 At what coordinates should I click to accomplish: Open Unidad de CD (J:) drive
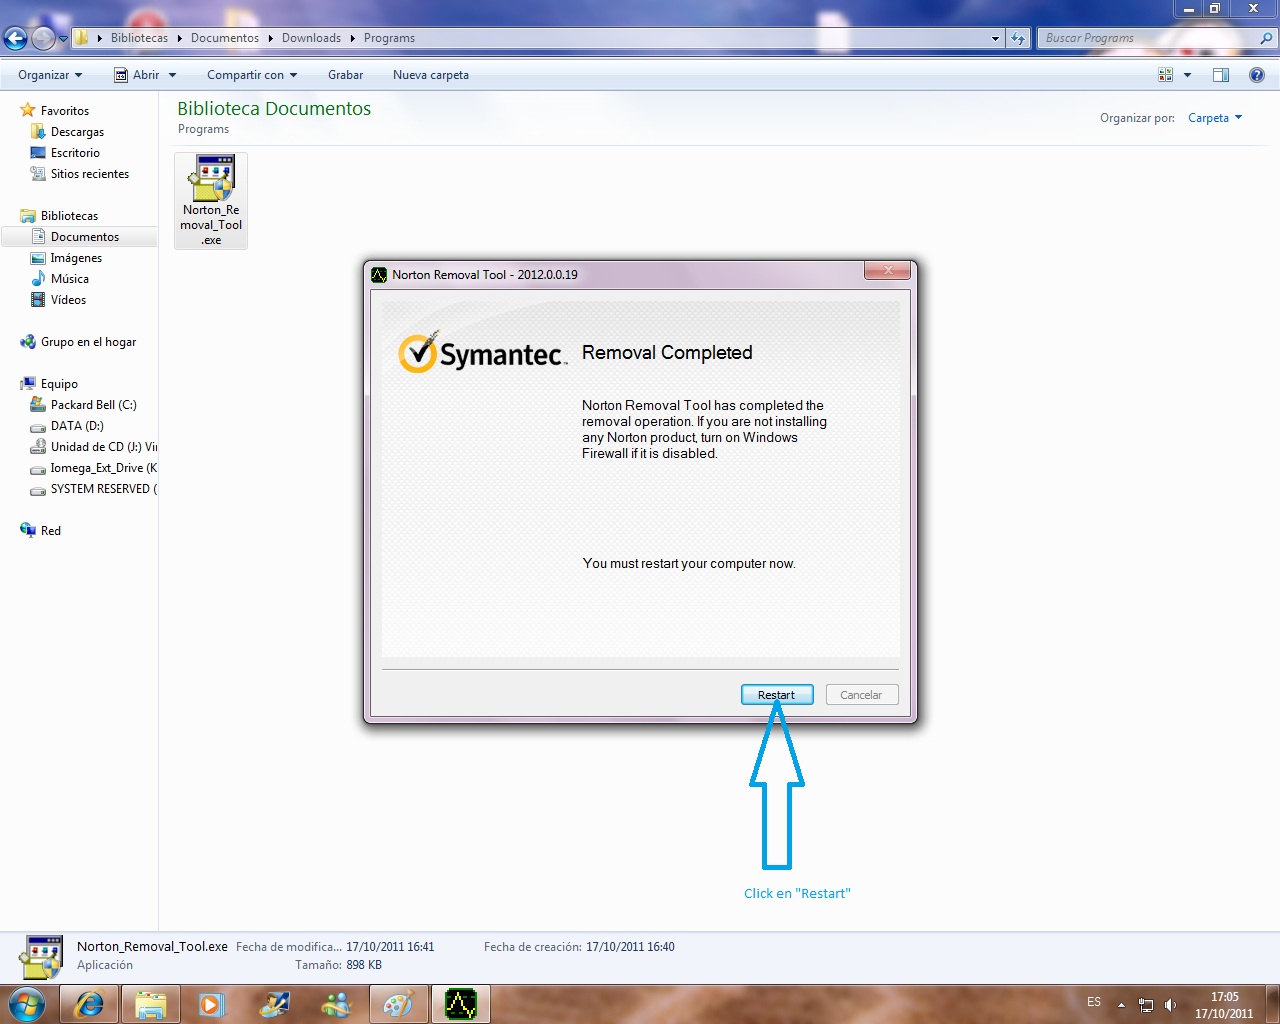click(x=103, y=447)
